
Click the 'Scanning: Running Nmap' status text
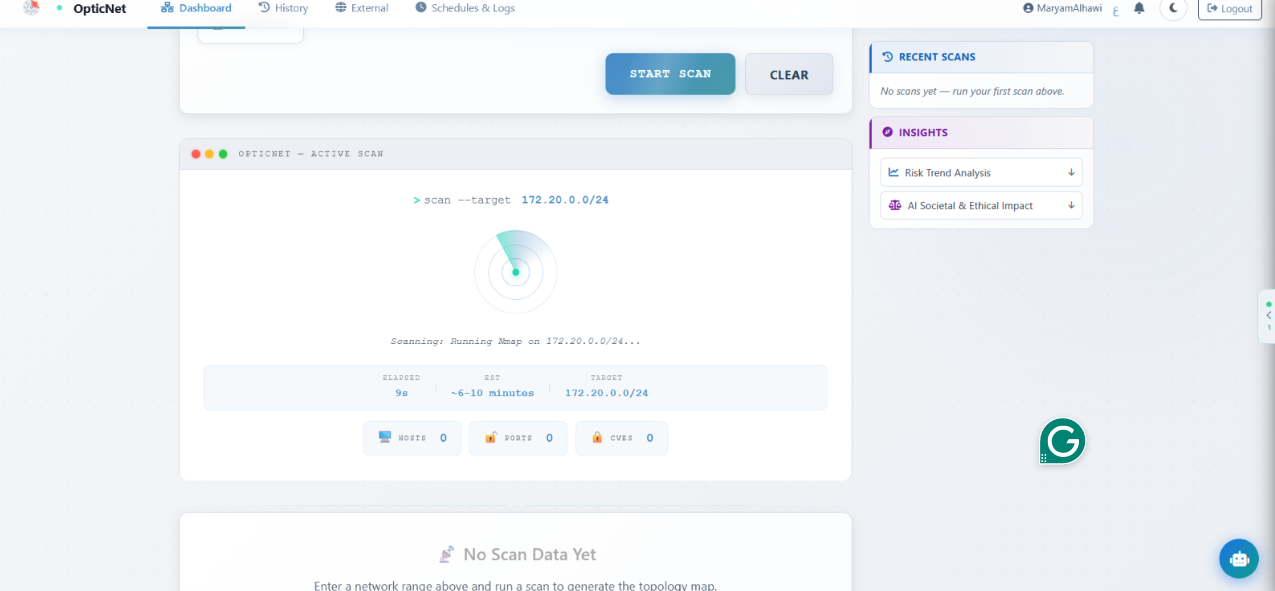click(x=515, y=341)
